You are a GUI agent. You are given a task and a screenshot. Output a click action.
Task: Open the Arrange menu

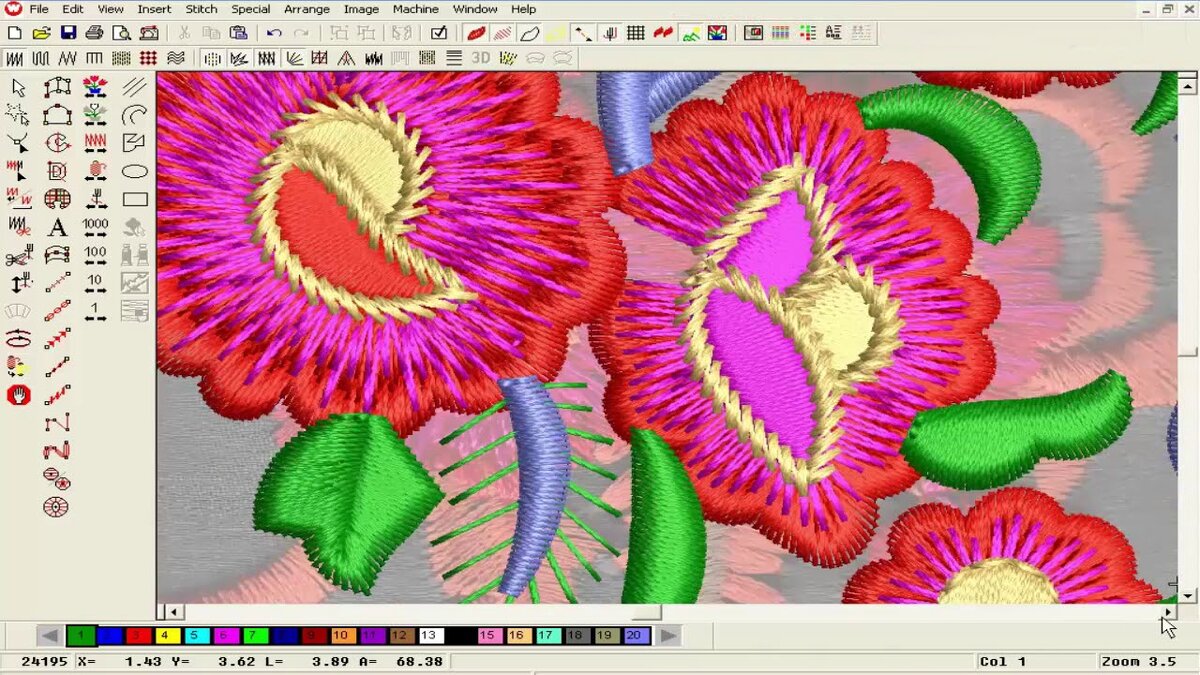pyautogui.click(x=307, y=9)
